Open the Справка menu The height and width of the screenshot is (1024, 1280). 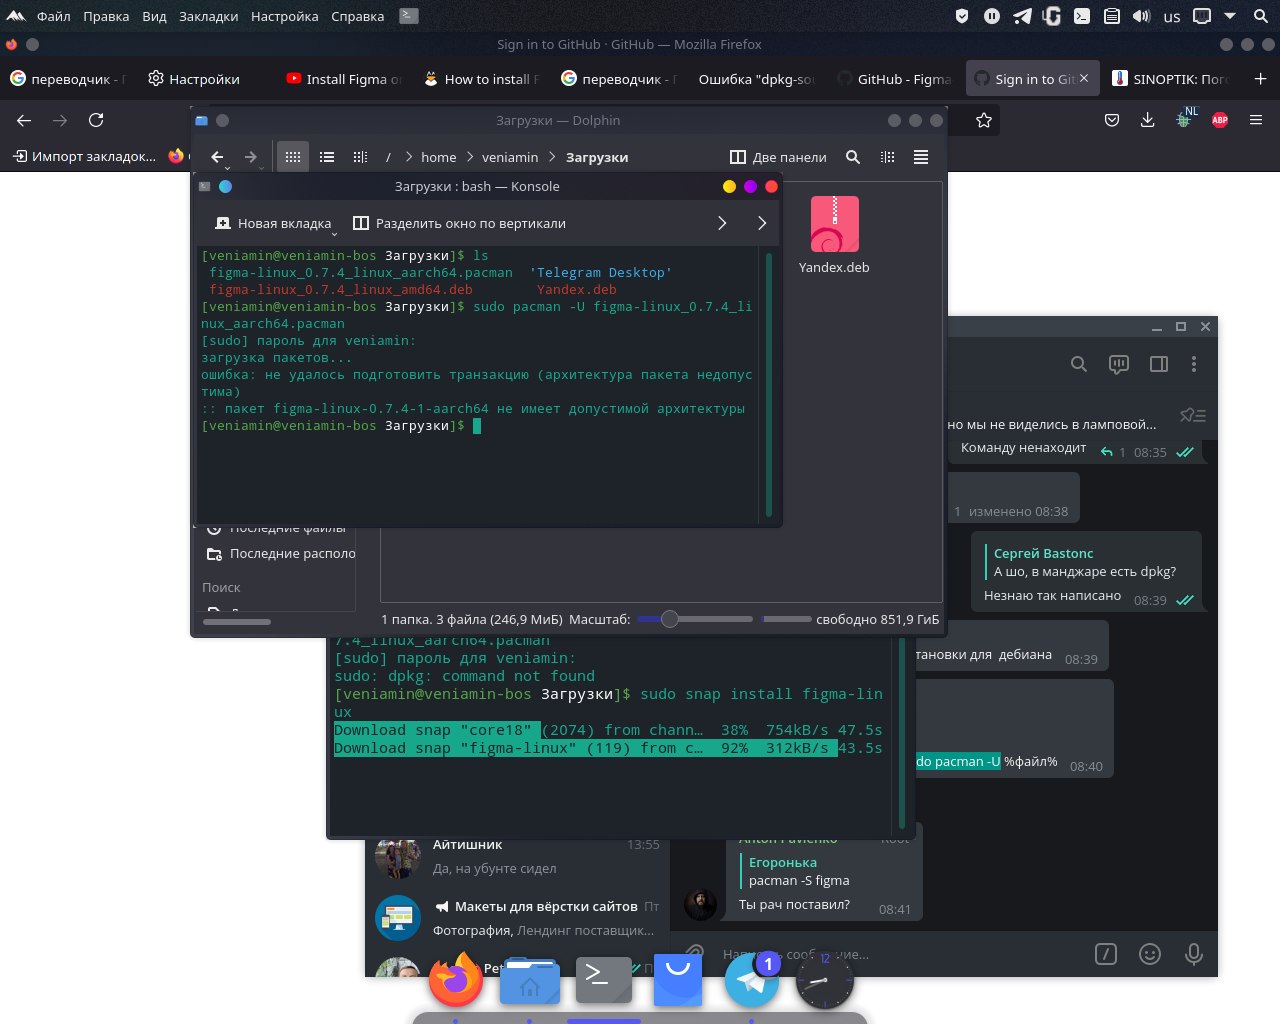[x=357, y=16]
